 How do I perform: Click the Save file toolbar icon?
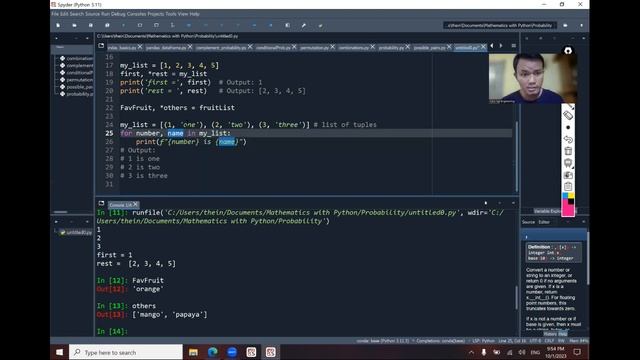(x=91, y=25)
